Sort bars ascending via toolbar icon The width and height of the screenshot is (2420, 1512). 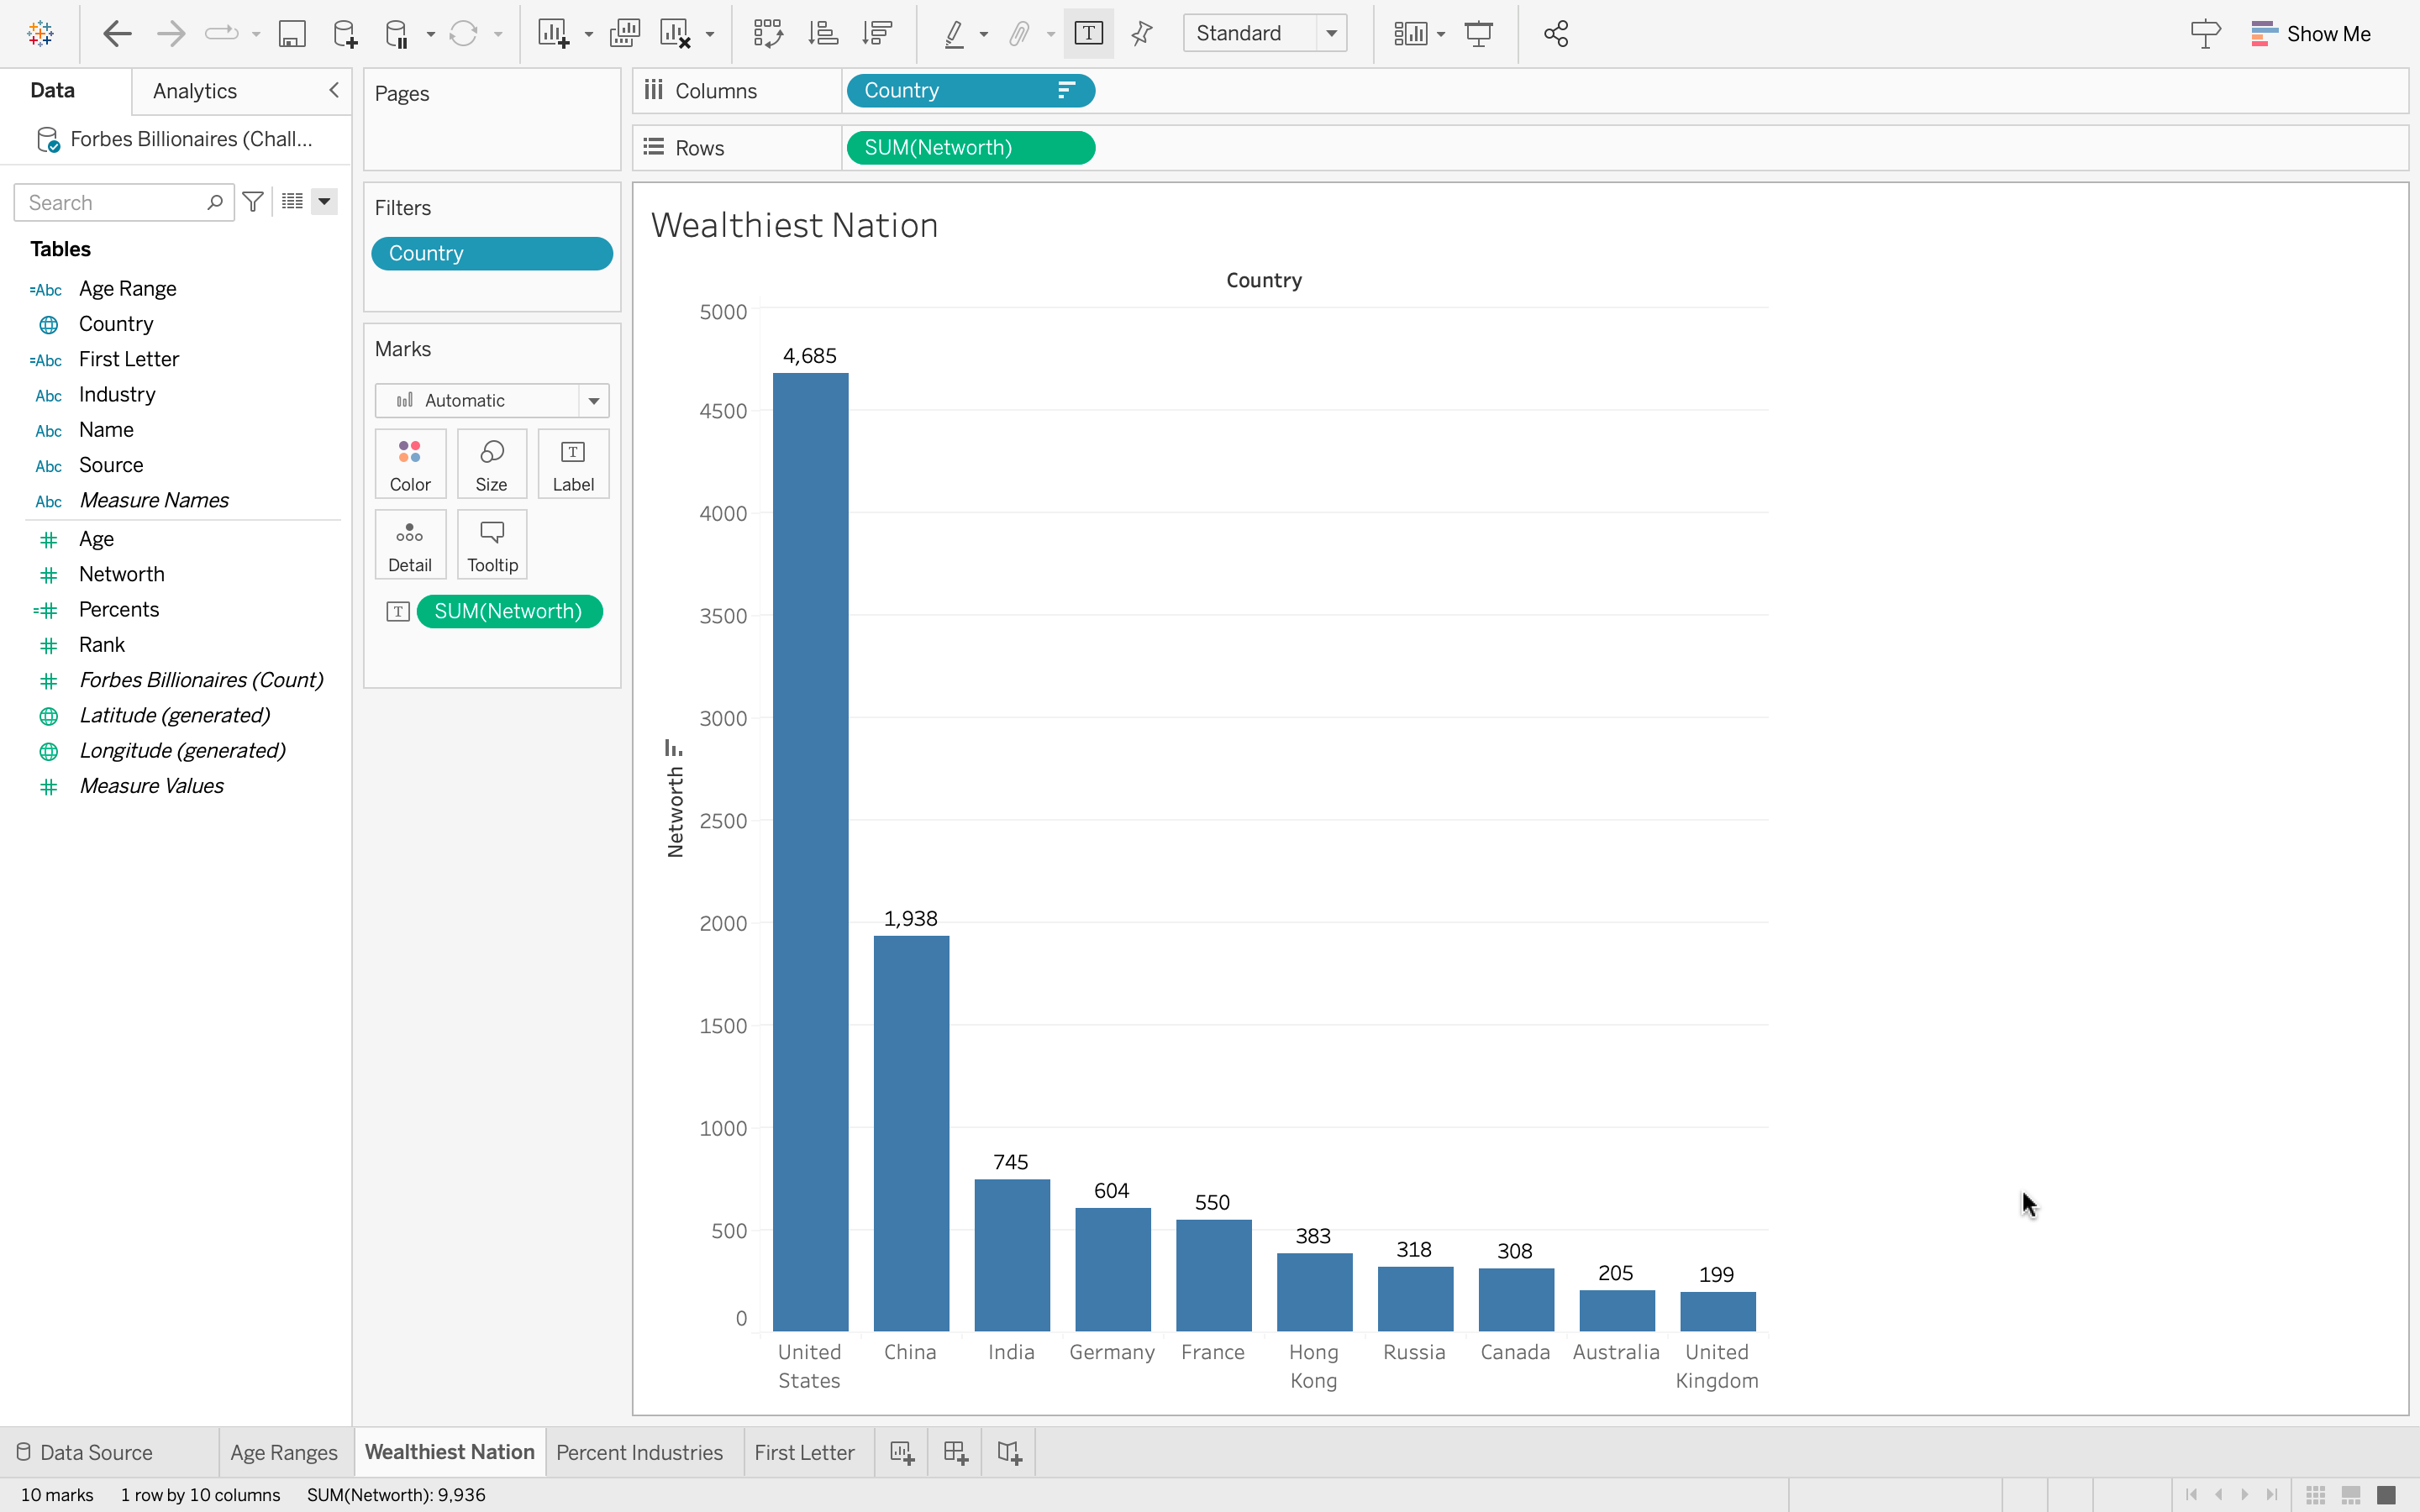[x=822, y=34]
